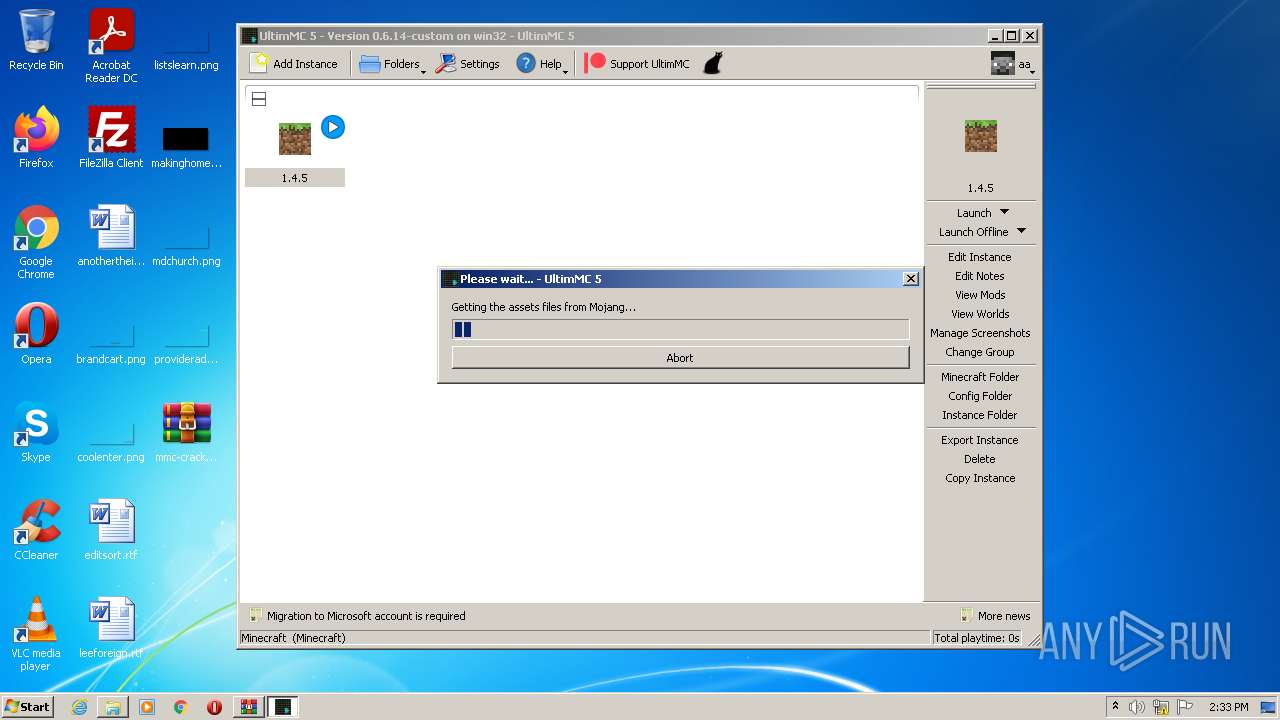Open View Mods

[x=980, y=295]
